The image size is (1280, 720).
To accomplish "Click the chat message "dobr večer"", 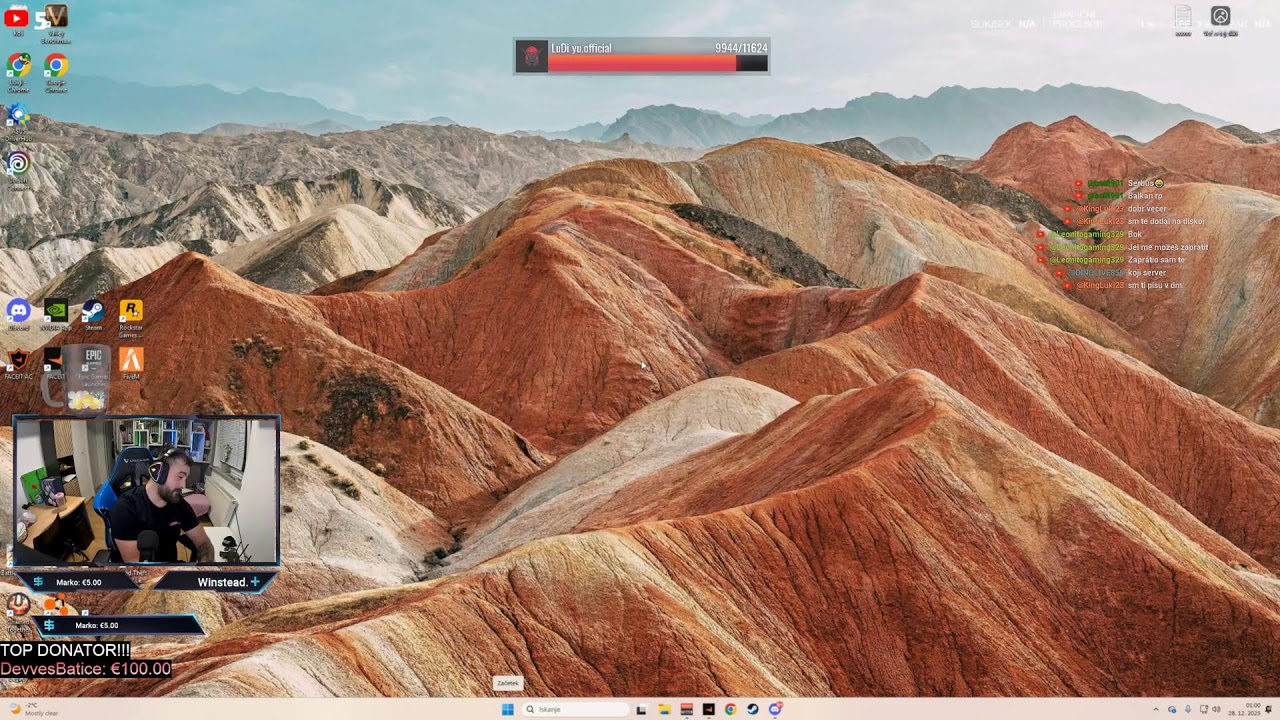I will (1147, 209).
